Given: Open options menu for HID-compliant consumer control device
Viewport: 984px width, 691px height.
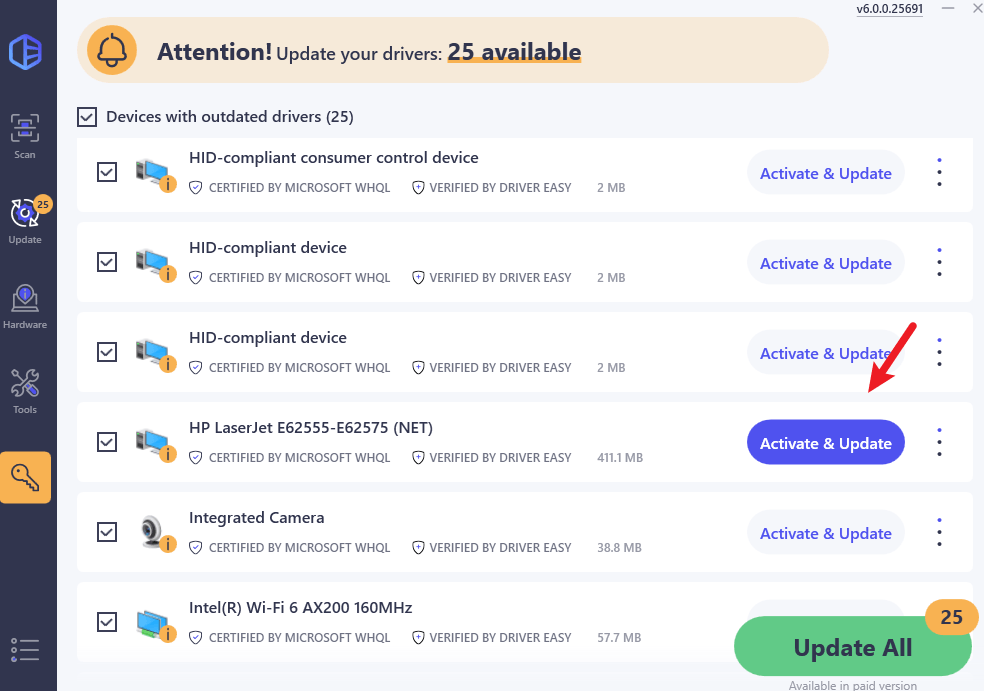Looking at the screenshot, I should pos(939,172).
